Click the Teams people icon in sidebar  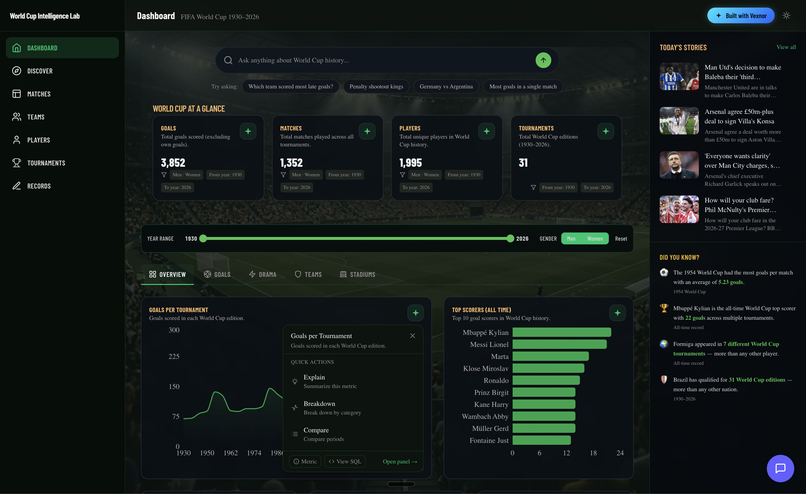click(16, 117)
